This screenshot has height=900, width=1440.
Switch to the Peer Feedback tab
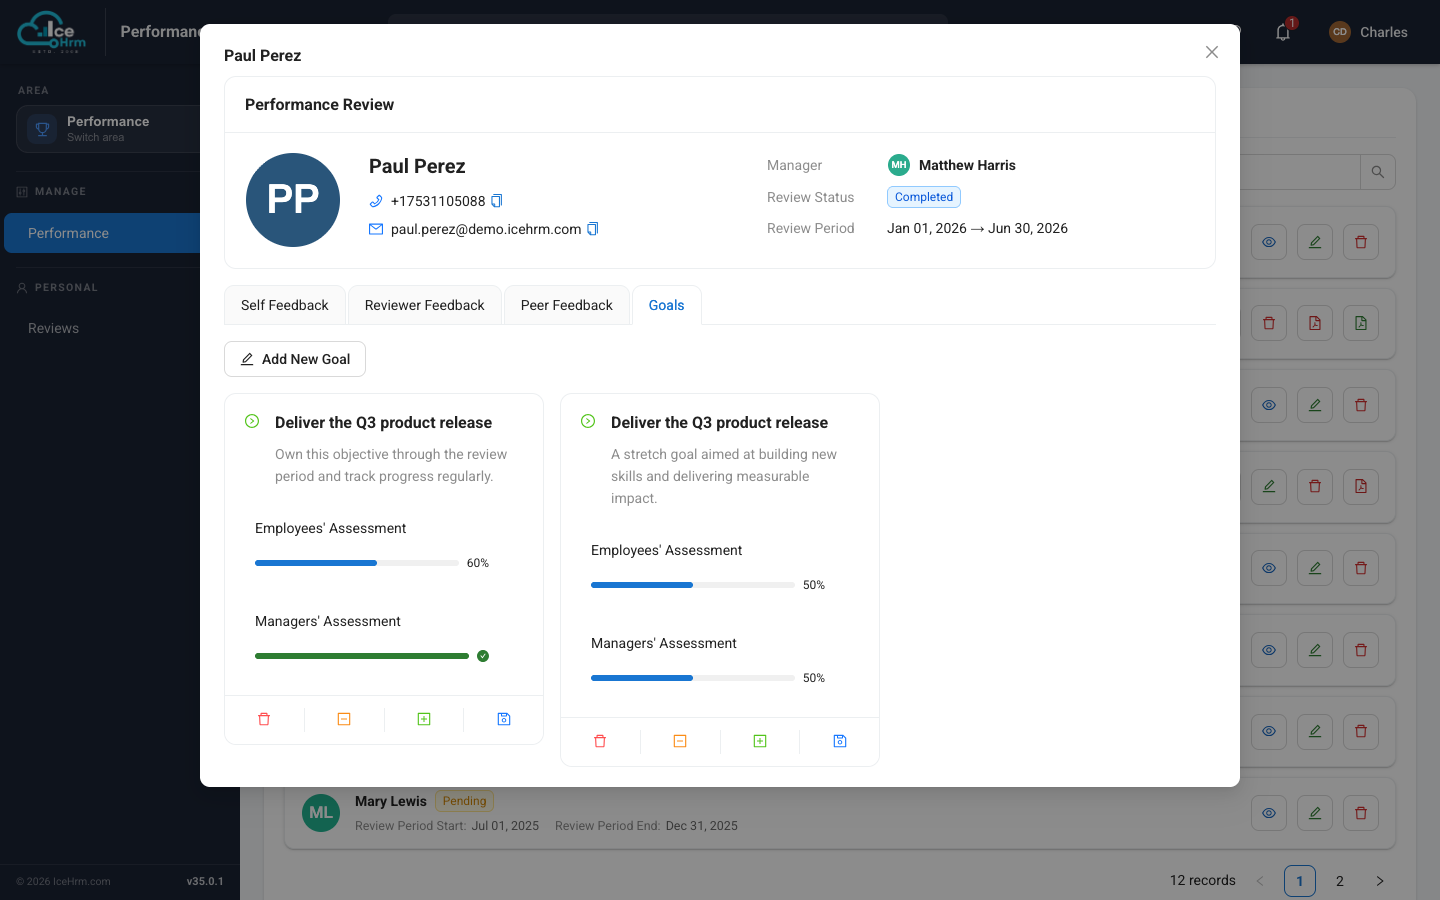[x=567, y=305]
